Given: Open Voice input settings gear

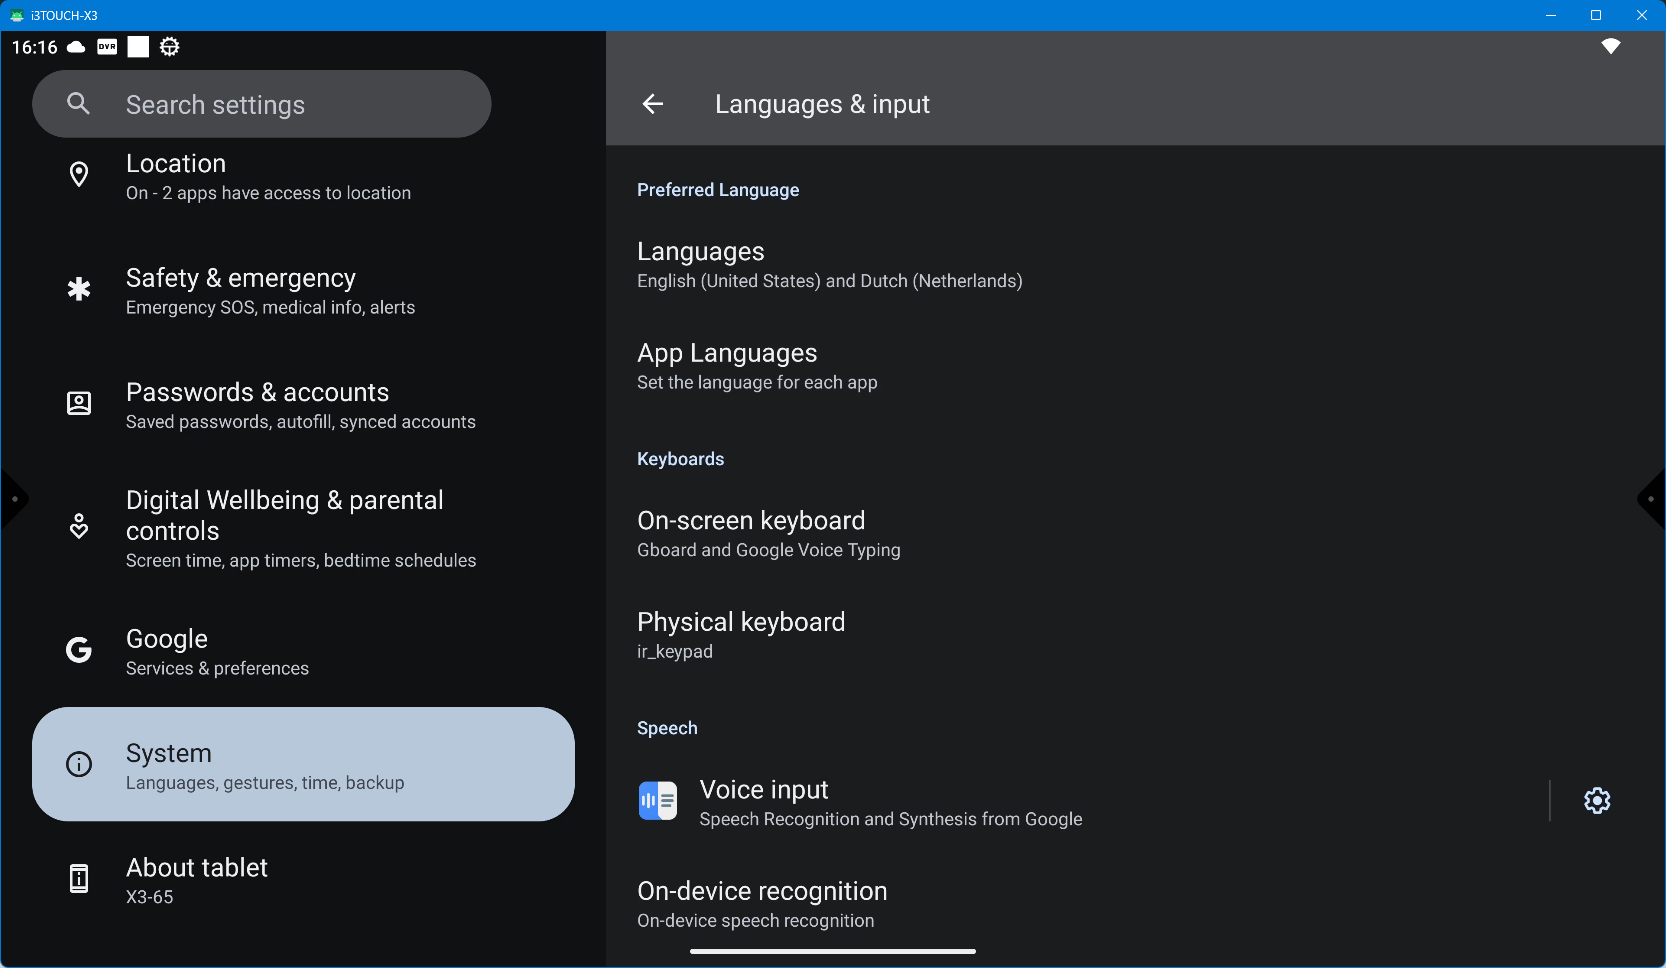Looking at the screenshot, I should [1597, 801].
